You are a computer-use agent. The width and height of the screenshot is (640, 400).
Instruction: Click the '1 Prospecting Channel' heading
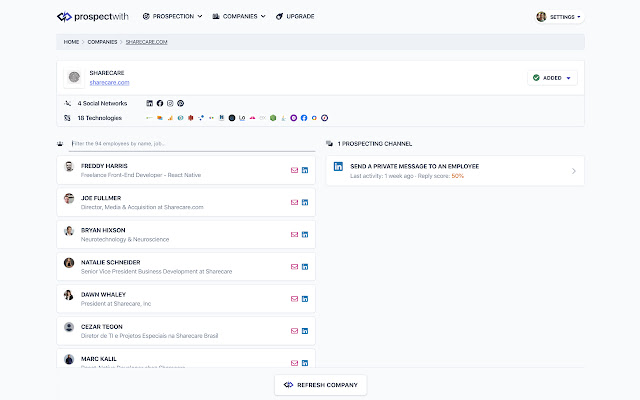point(375,144)
